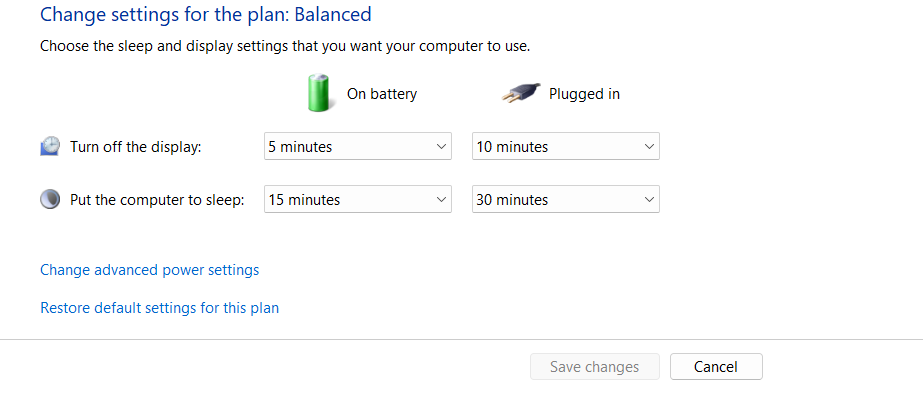Viewport: 923px width, 402px height.
Task: Click the Plugged in column label
Action: [584, 94]
